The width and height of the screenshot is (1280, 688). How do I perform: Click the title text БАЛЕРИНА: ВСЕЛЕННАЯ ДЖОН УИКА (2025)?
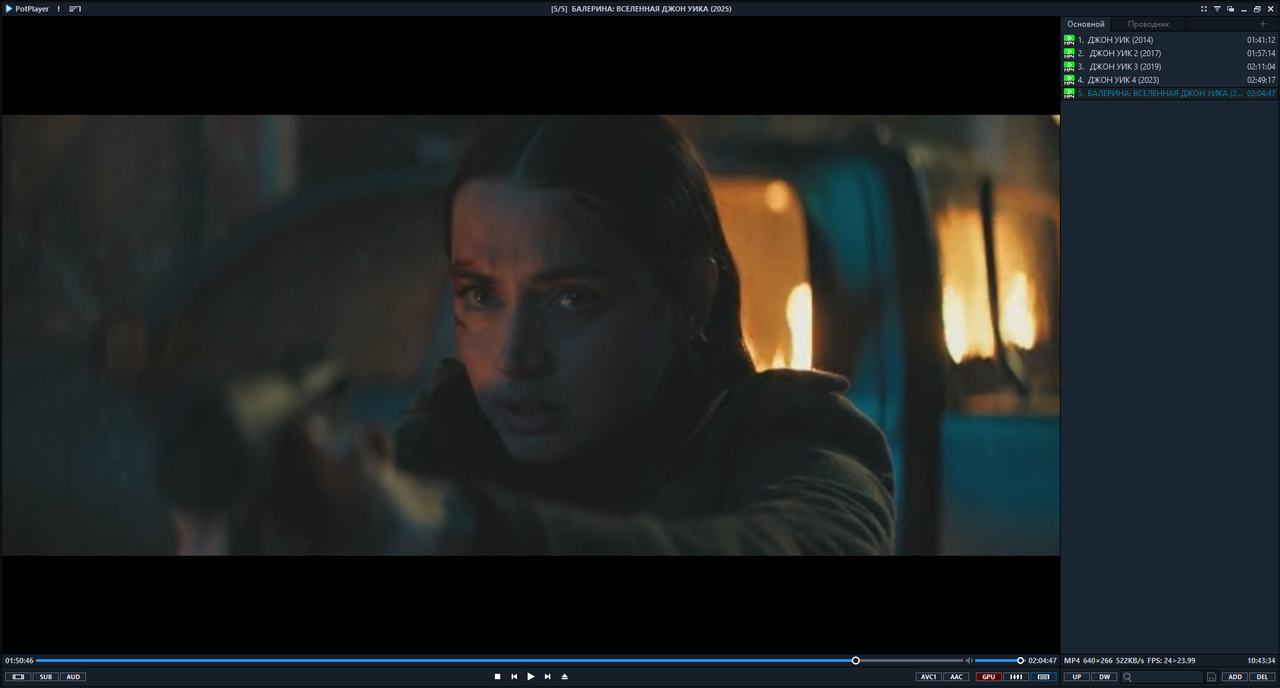click(x=652, y=8)
